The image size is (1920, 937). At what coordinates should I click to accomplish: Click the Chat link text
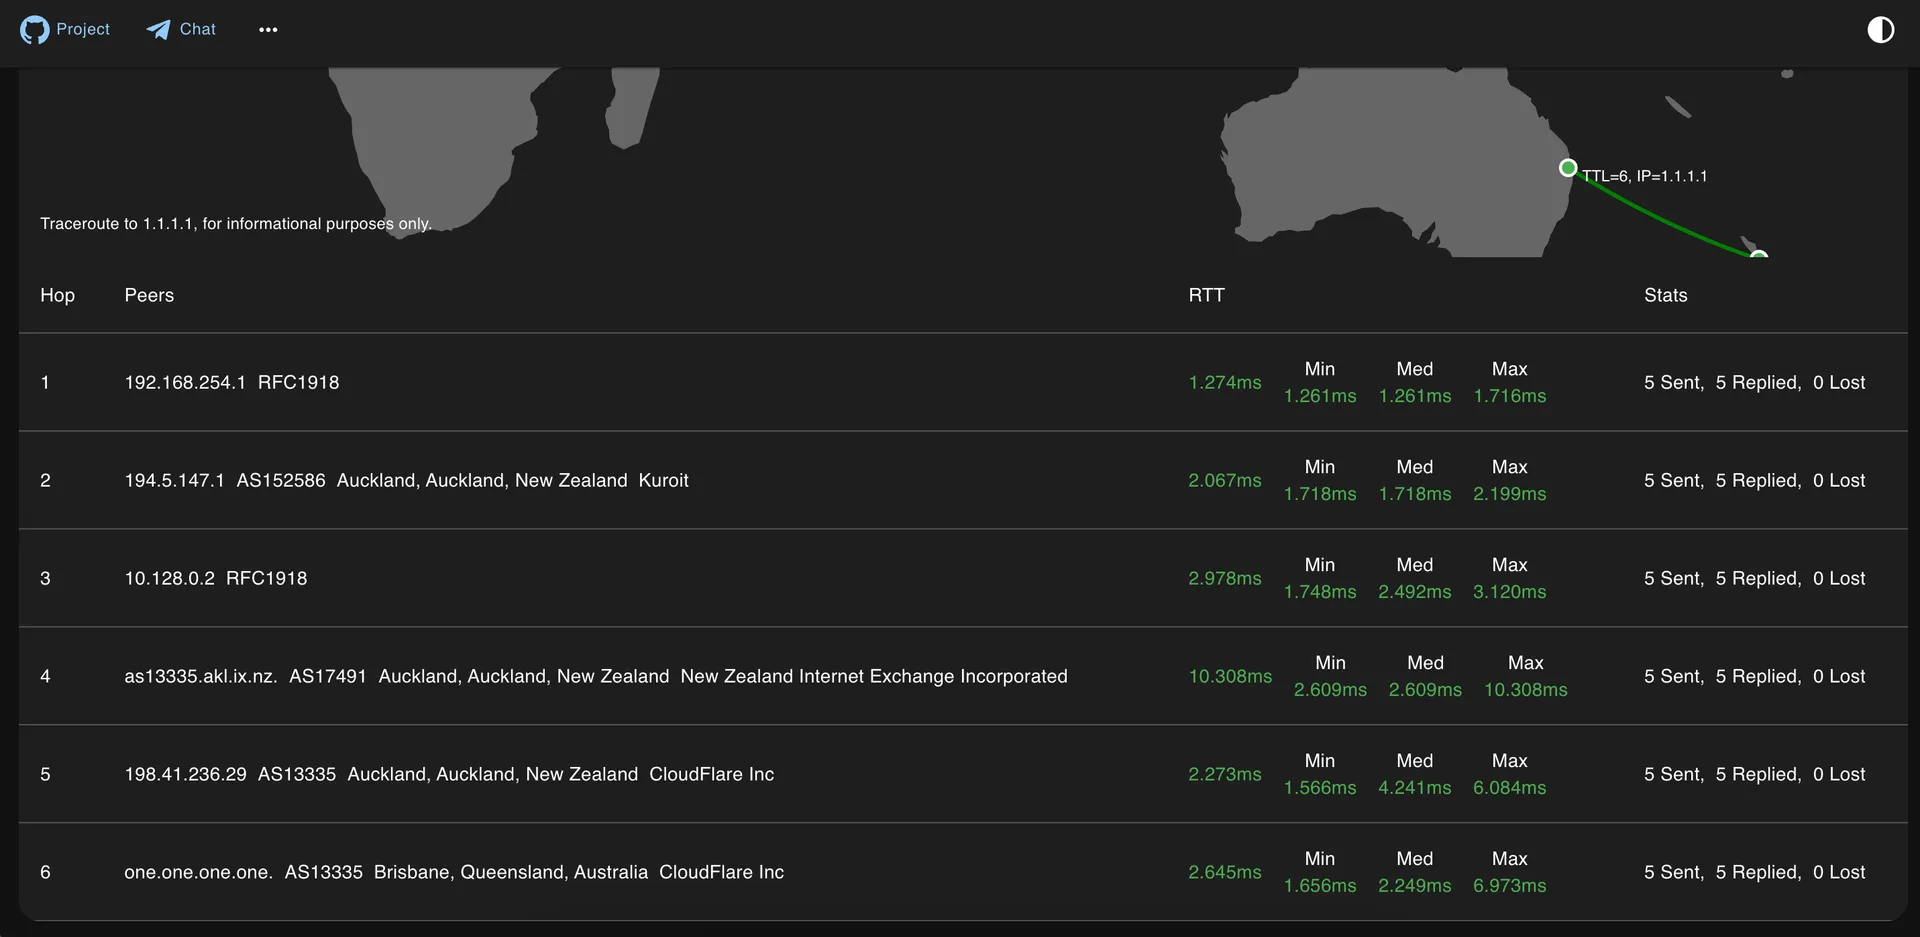pos(197,30)
